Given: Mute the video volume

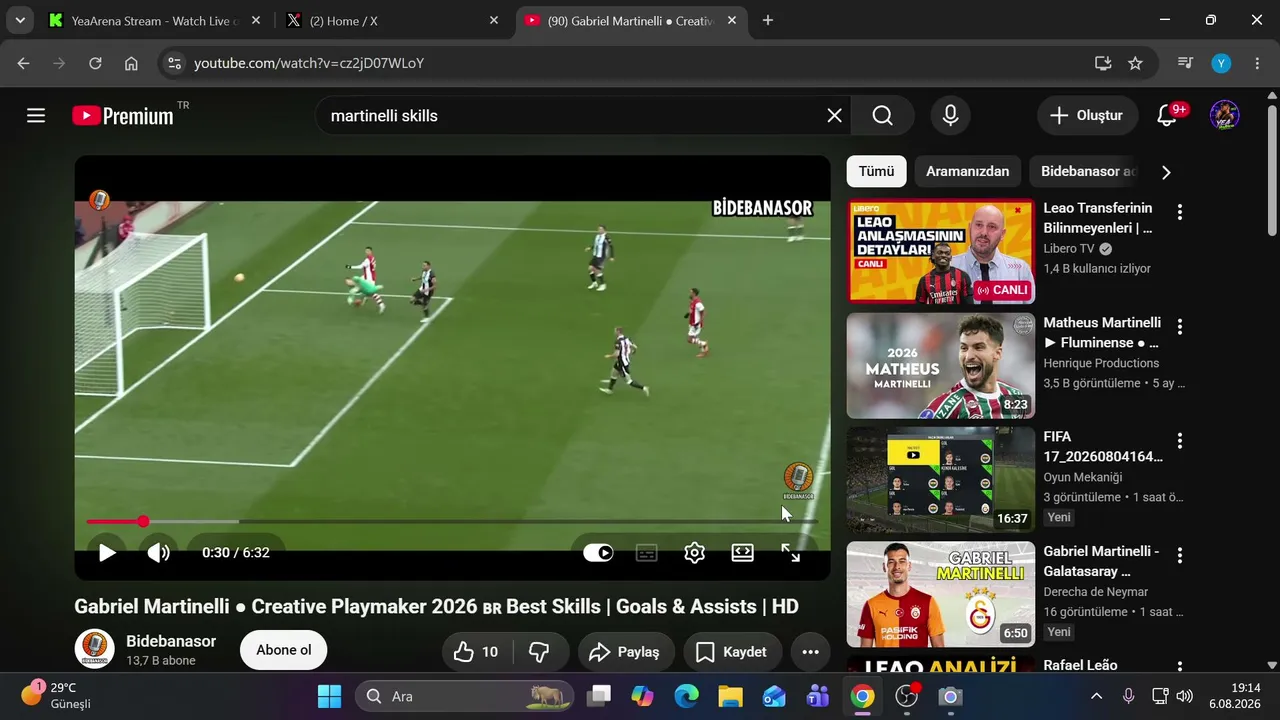Looking at the screenshot, I should [158, 552].
